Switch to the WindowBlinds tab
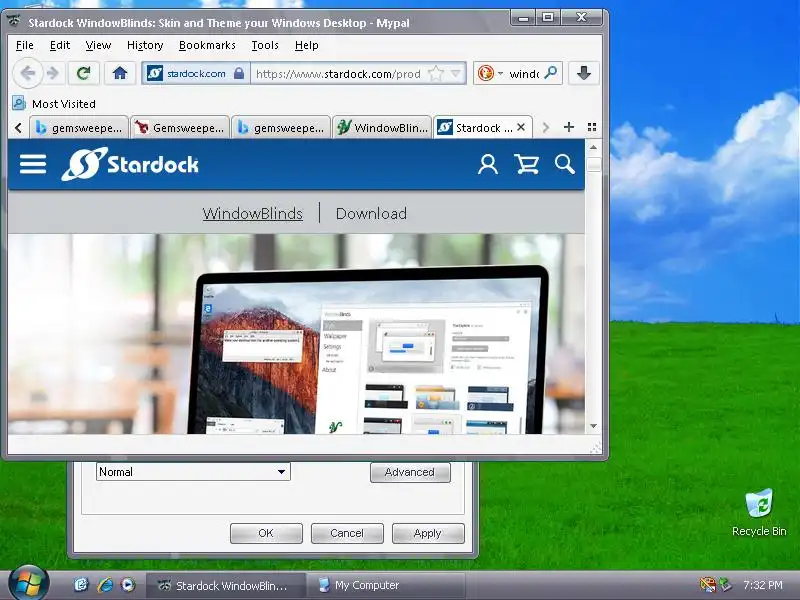The width and height of the screenshot is (800, 600). (x=382, y=128)
